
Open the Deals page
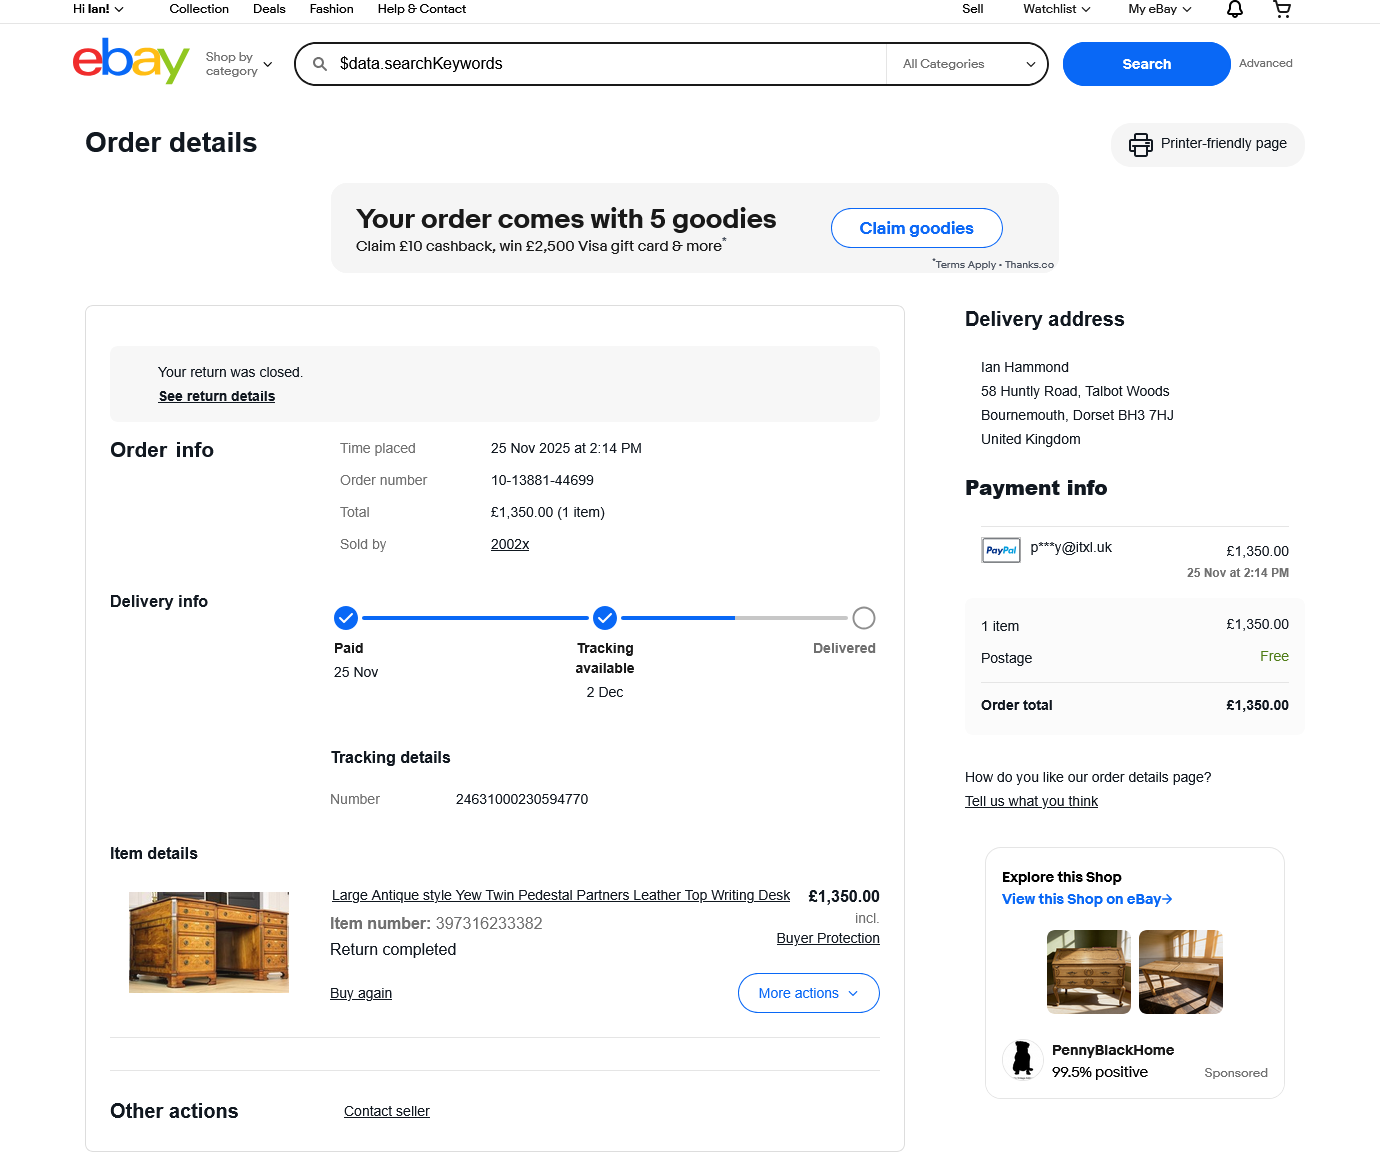[269, 9]
